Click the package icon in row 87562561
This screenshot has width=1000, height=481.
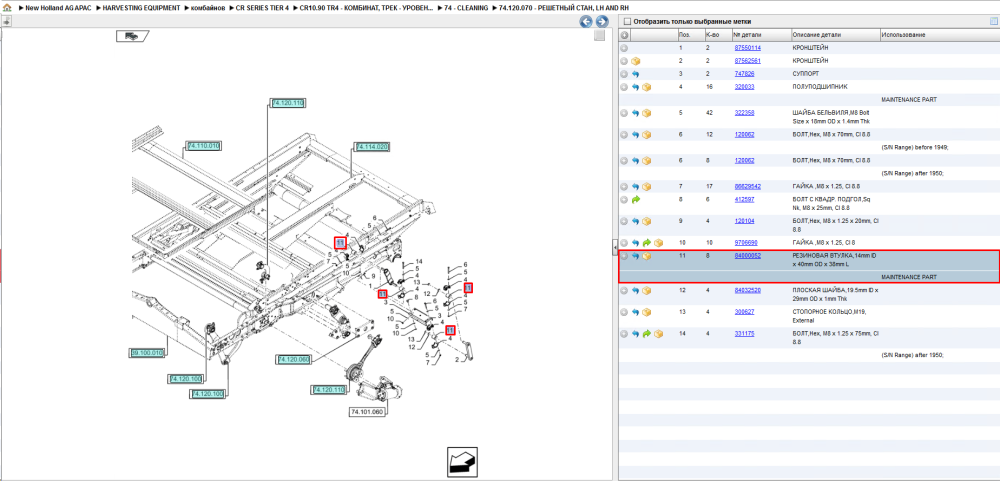(636, 61)
